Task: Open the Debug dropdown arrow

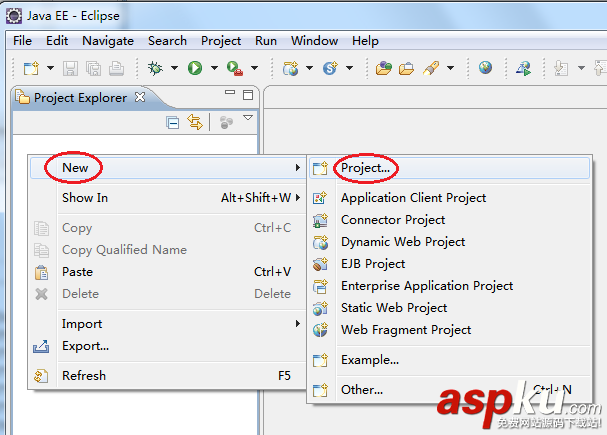Action: click(x=175, y=68)
